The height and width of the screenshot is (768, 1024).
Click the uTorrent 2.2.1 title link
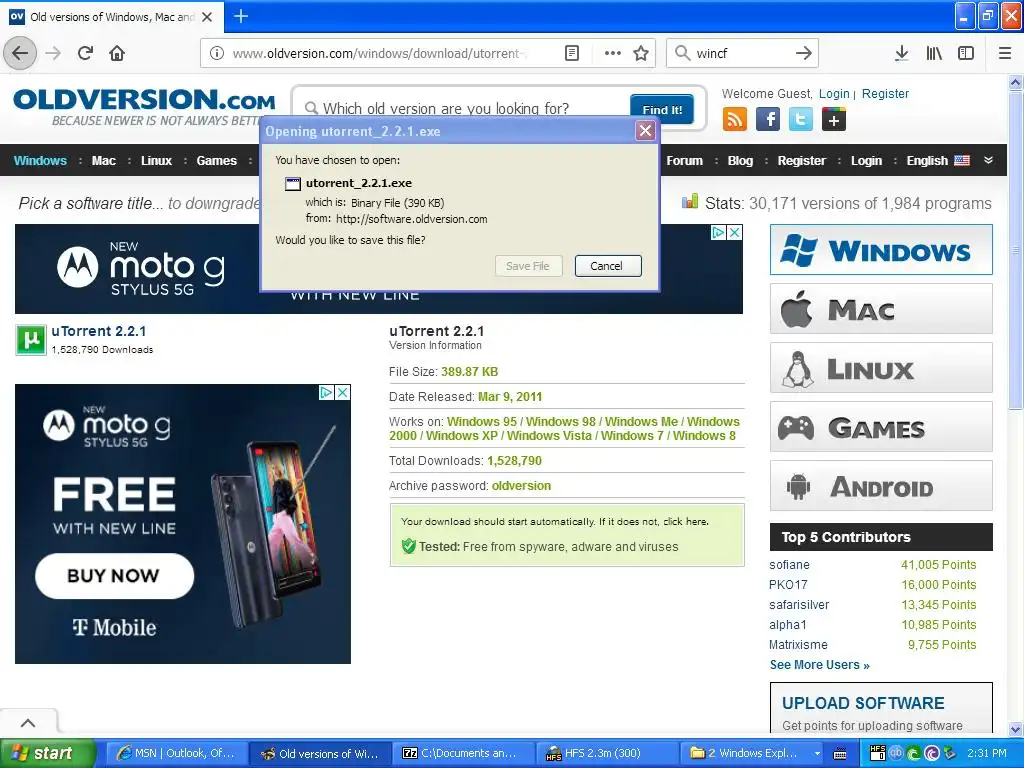[x=99, y=331]
